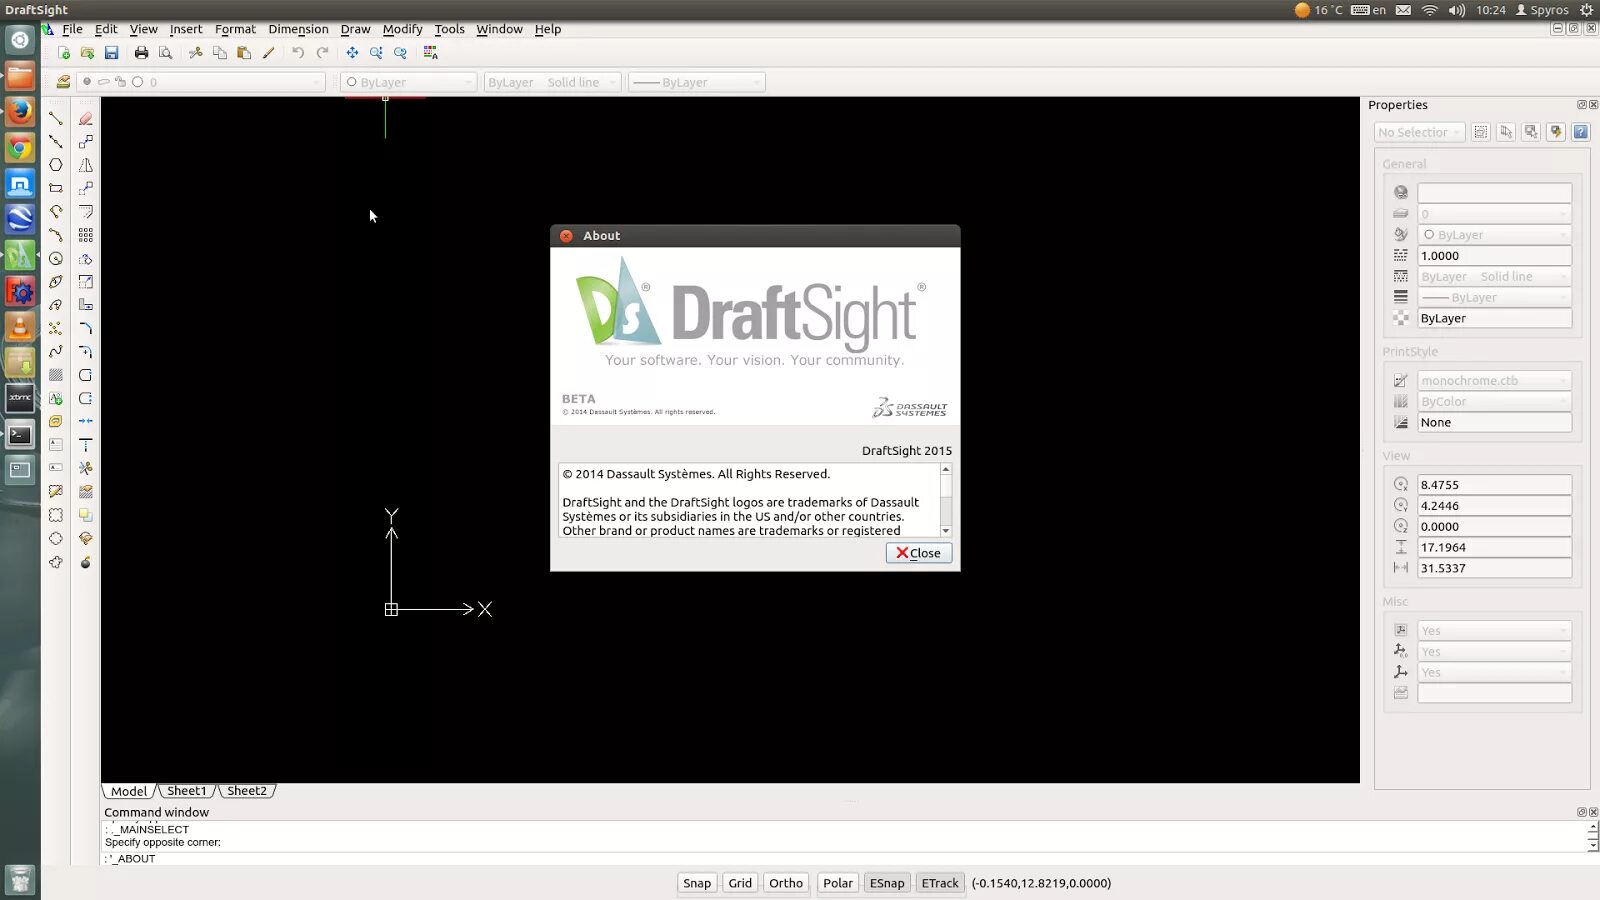The height and width of the screenshot is (900, 1600).
Task: Select the Mirror modify tool
Action: [x=86, y=165]
